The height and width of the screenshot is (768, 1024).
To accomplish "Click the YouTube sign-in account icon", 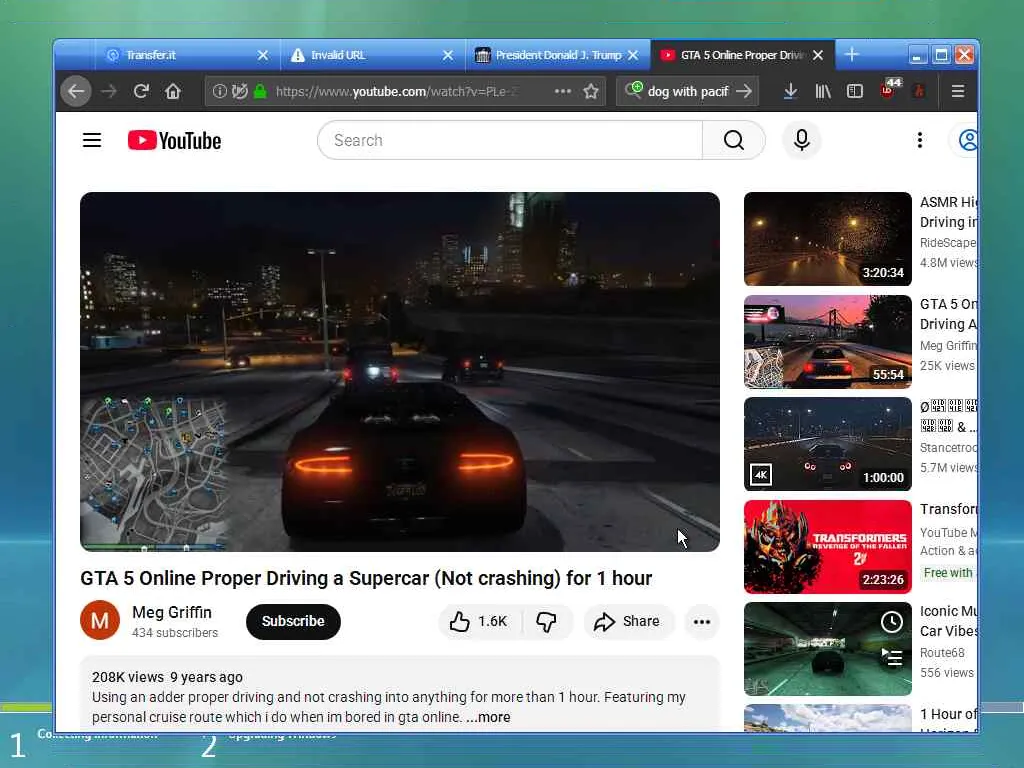I will (968, 140).
